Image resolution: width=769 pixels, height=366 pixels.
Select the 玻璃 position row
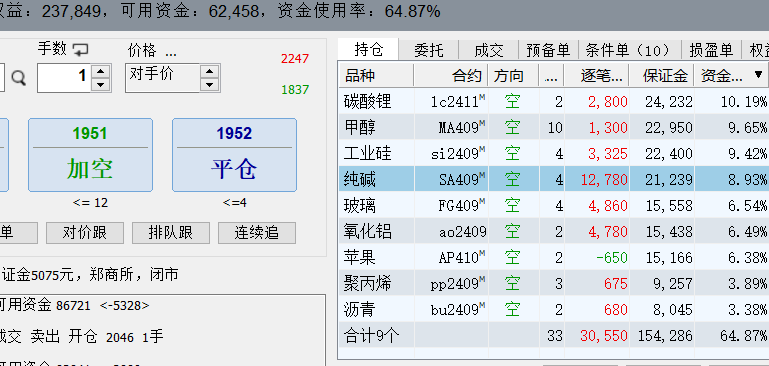(554, 205)
